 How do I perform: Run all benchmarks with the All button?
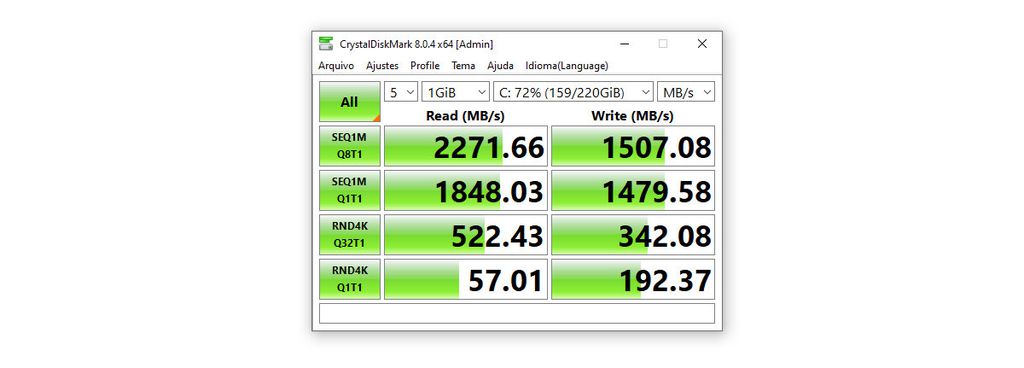pyautogui.click(x=349, y=102)
